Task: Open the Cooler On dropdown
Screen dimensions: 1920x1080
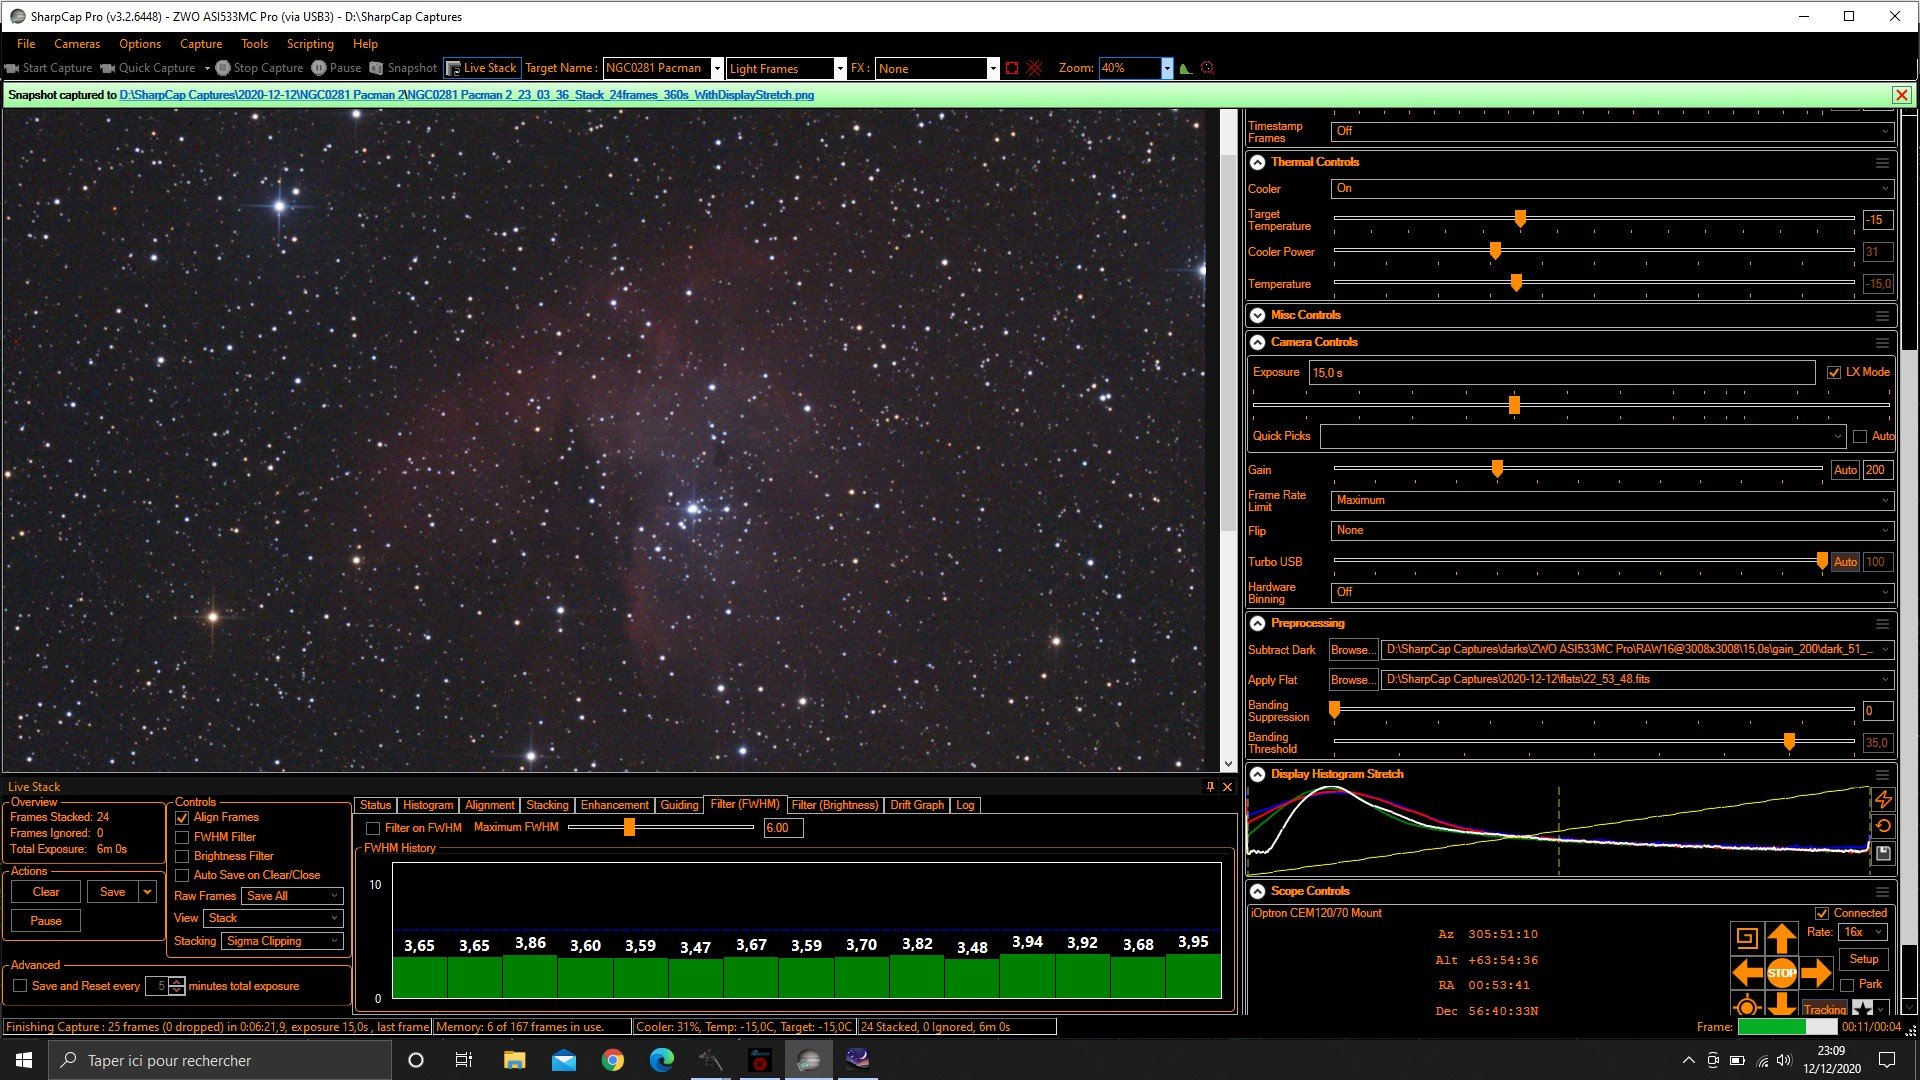Action: [x=1612, y=188]
